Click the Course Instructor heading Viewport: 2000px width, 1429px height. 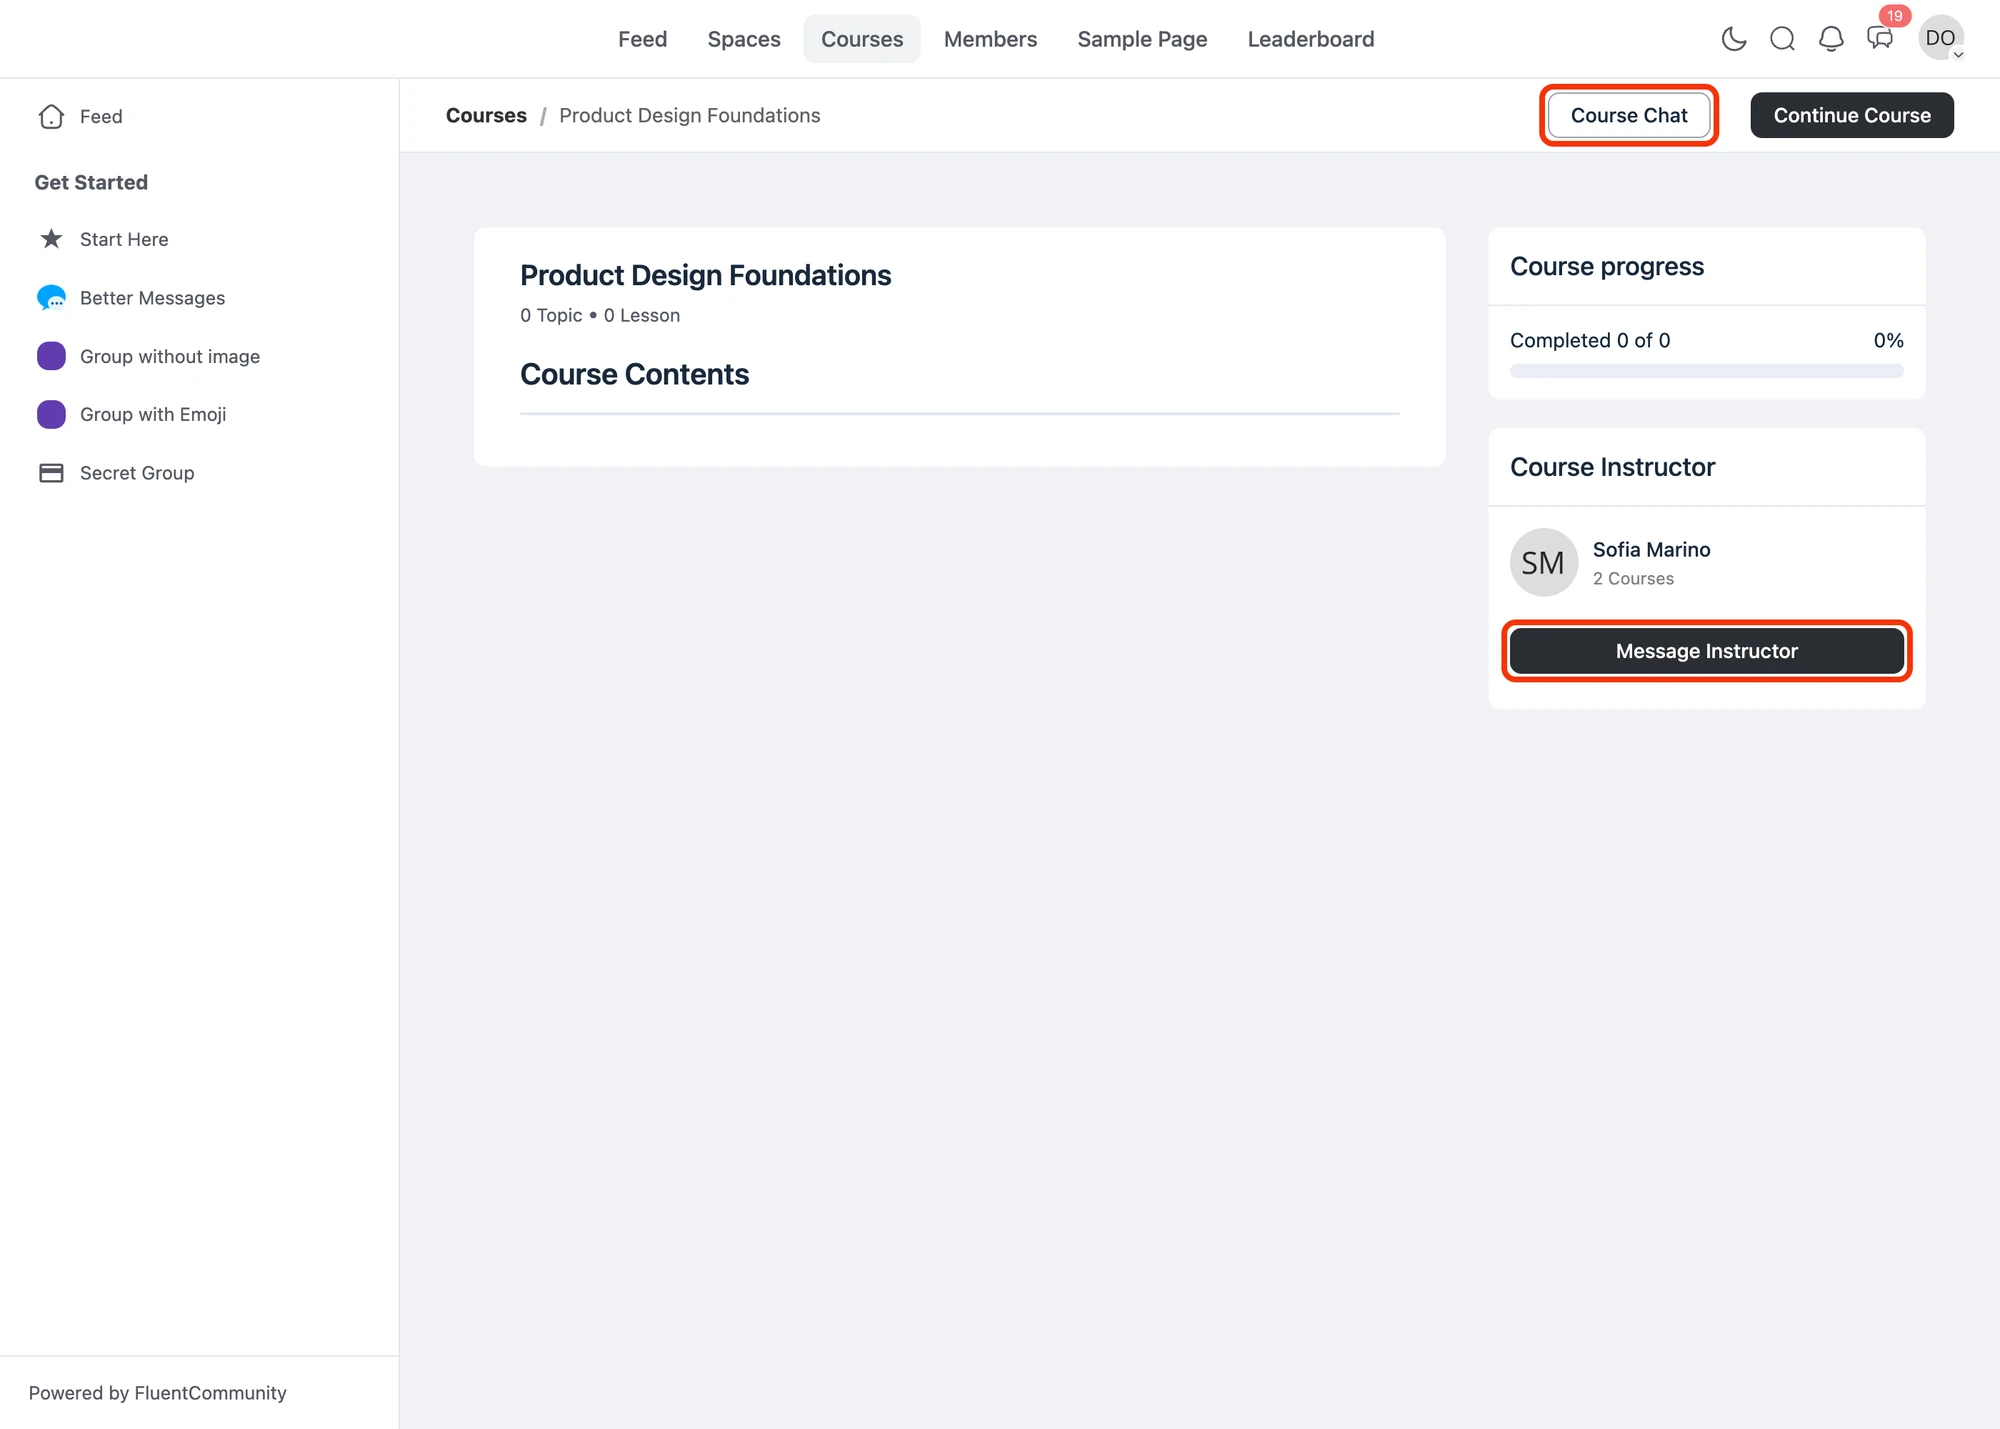click(x=1612, y=467)
